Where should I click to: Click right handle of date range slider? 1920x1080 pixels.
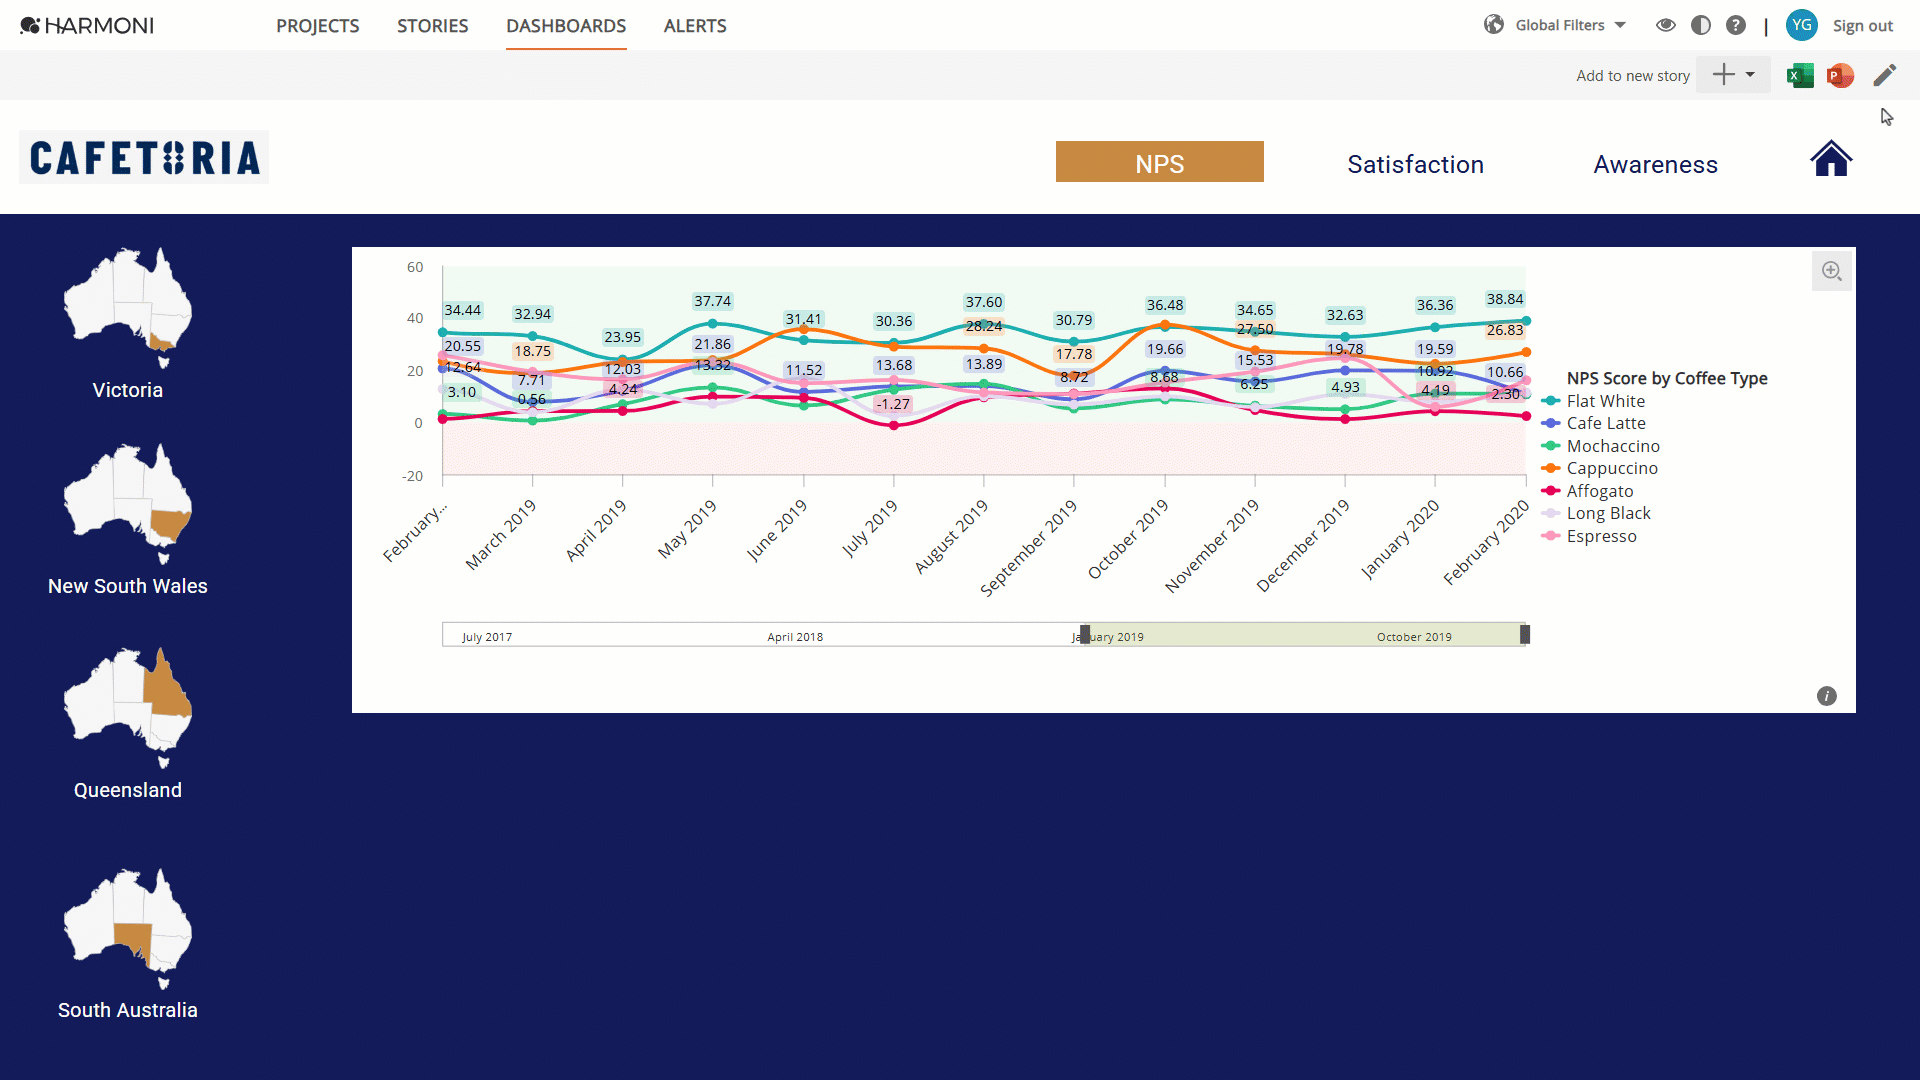(1525, 634)
